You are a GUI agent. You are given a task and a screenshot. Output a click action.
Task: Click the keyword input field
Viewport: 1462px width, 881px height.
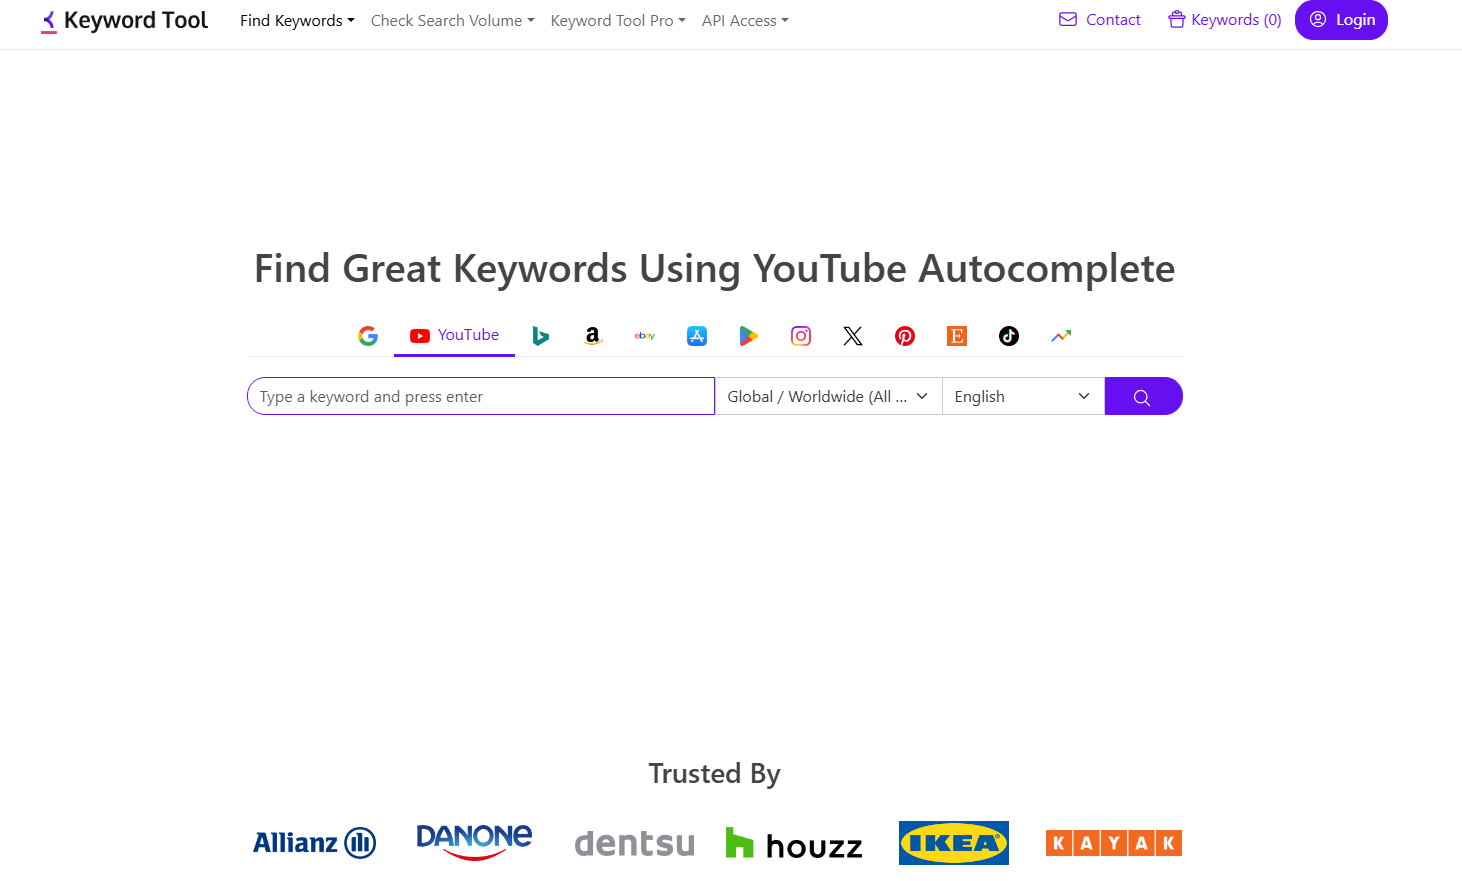coord(481,396)
